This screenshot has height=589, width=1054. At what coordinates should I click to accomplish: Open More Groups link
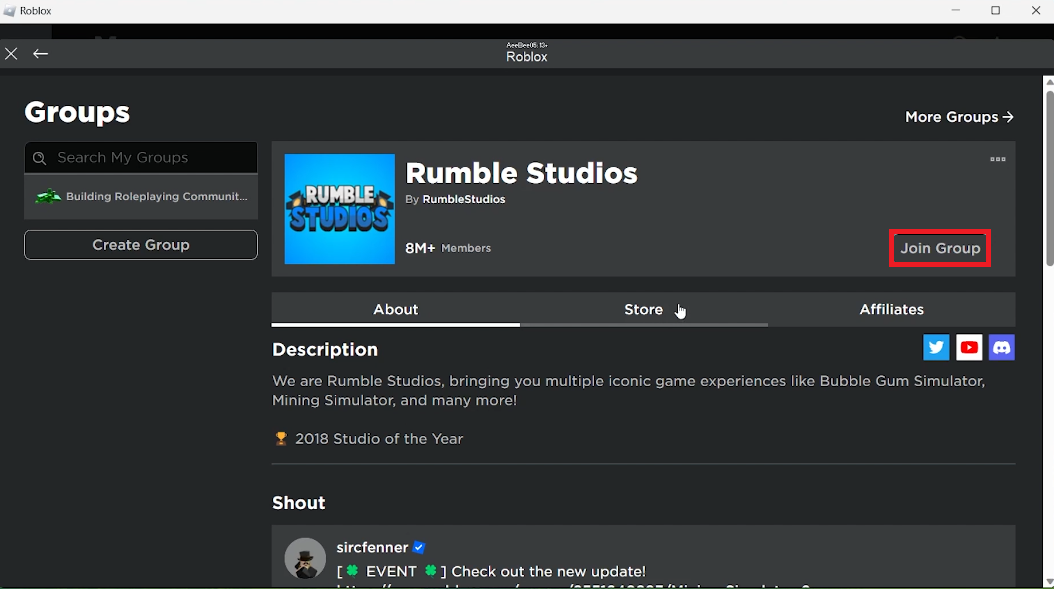959,117
